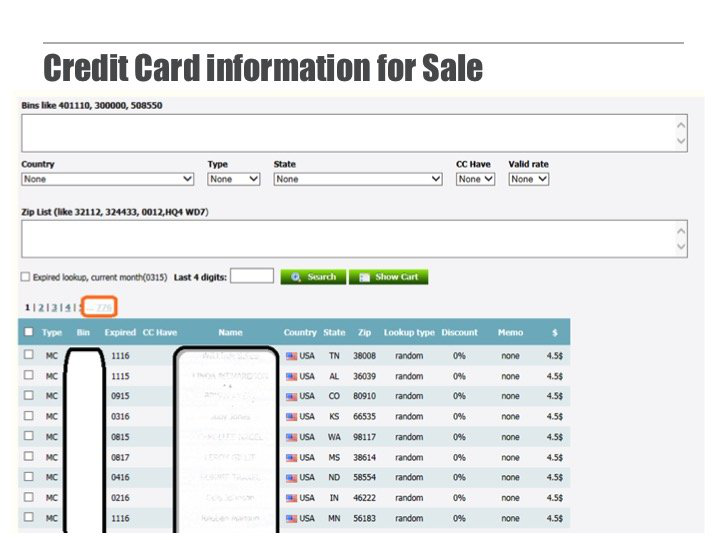Click the cart icon on Show Cart

tap(364, 277)
